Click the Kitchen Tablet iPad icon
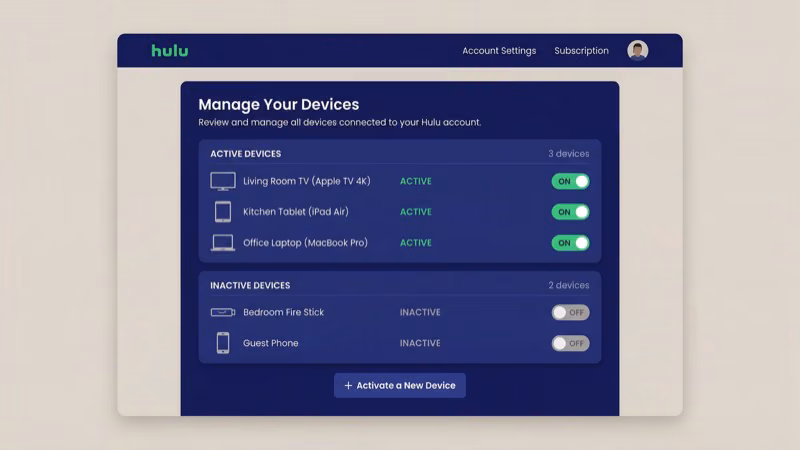The image size is (800, 450). click(223, 212)
